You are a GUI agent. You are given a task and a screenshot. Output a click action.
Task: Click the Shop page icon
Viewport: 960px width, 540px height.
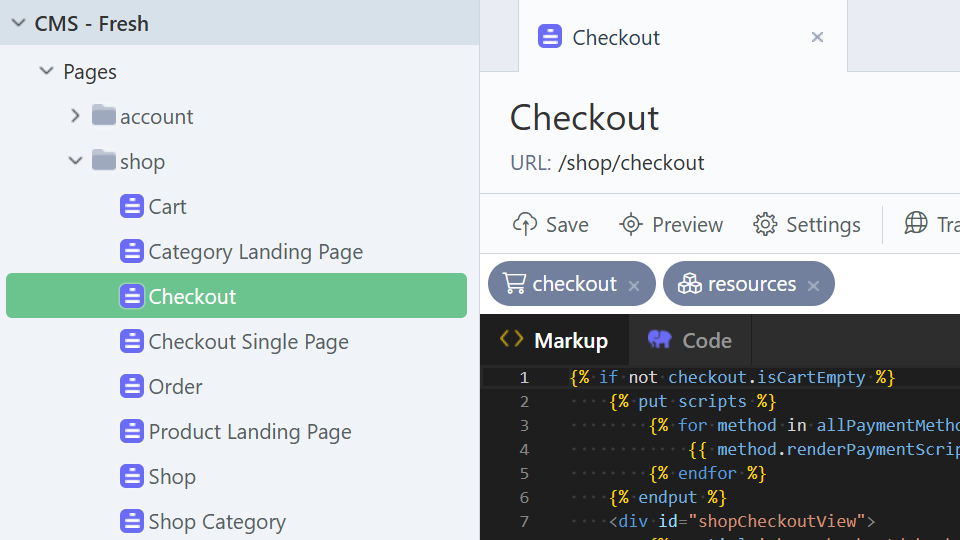pyautogui.click(x=132, y=476)
